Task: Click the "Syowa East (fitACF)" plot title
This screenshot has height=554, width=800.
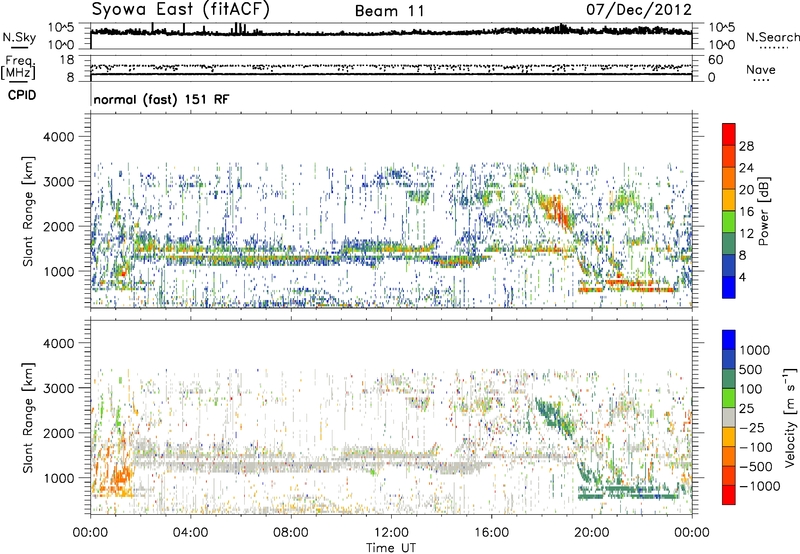Action: (181, 9)
